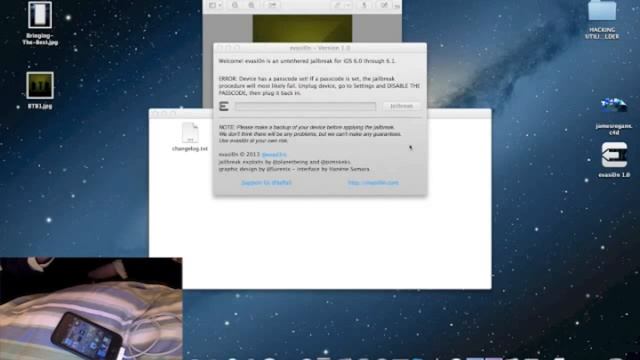640x360 pixels.
Task: Click the Jailbreak button in evasi0n
Action: (x=401, y=106)
